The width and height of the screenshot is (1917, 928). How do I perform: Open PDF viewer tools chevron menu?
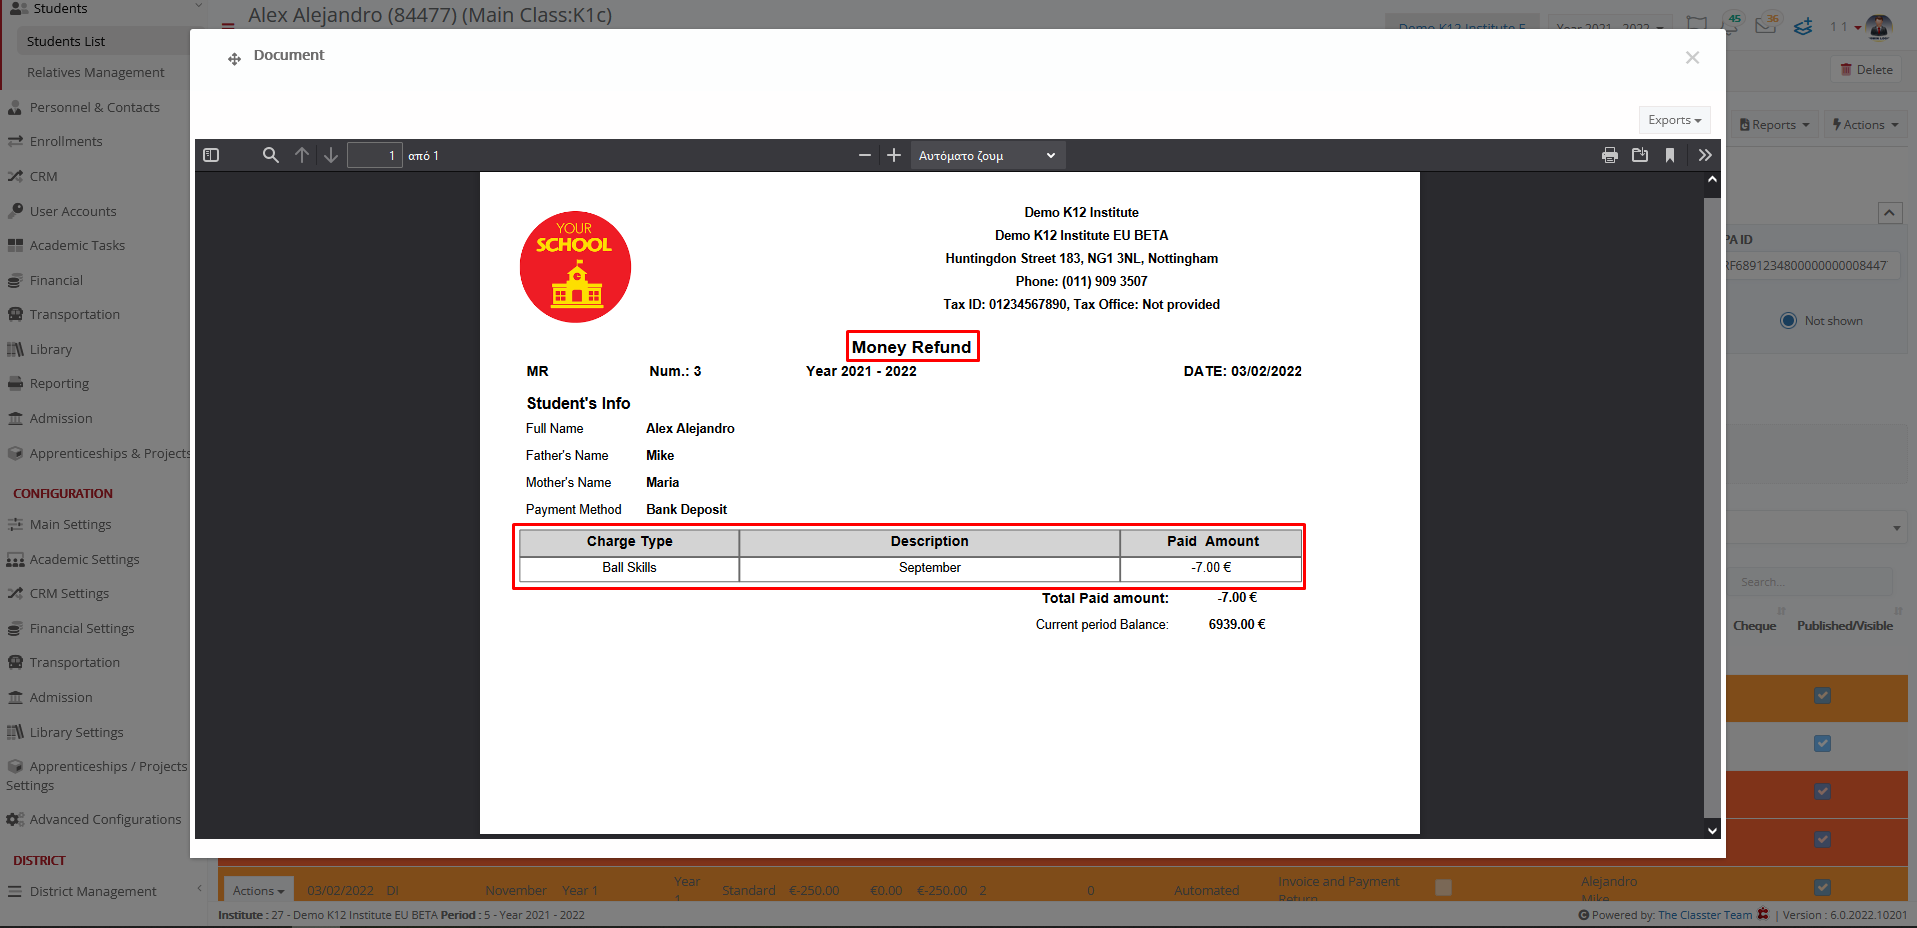(1705, 155)
